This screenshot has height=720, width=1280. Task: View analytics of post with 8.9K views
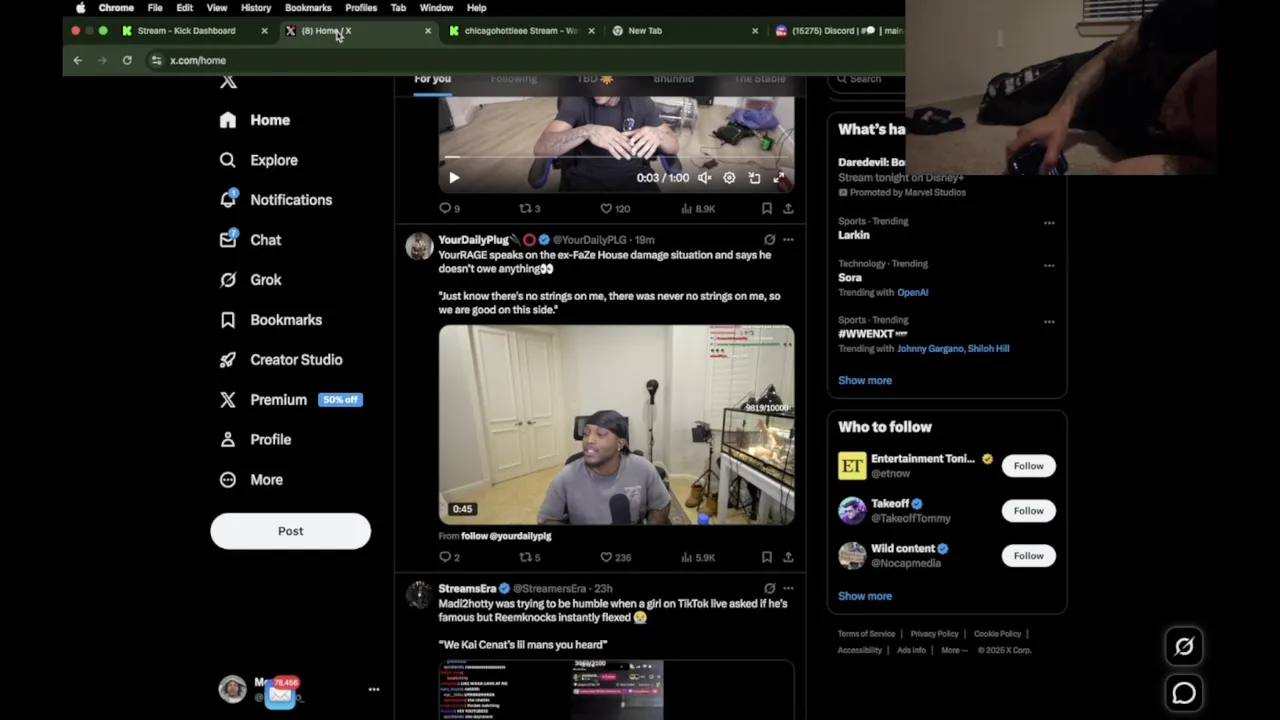coord(698,208)
